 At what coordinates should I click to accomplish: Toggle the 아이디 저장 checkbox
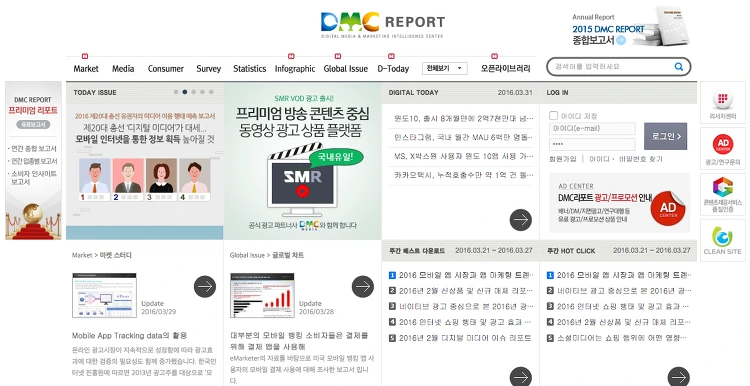click(x=553, y=115)
